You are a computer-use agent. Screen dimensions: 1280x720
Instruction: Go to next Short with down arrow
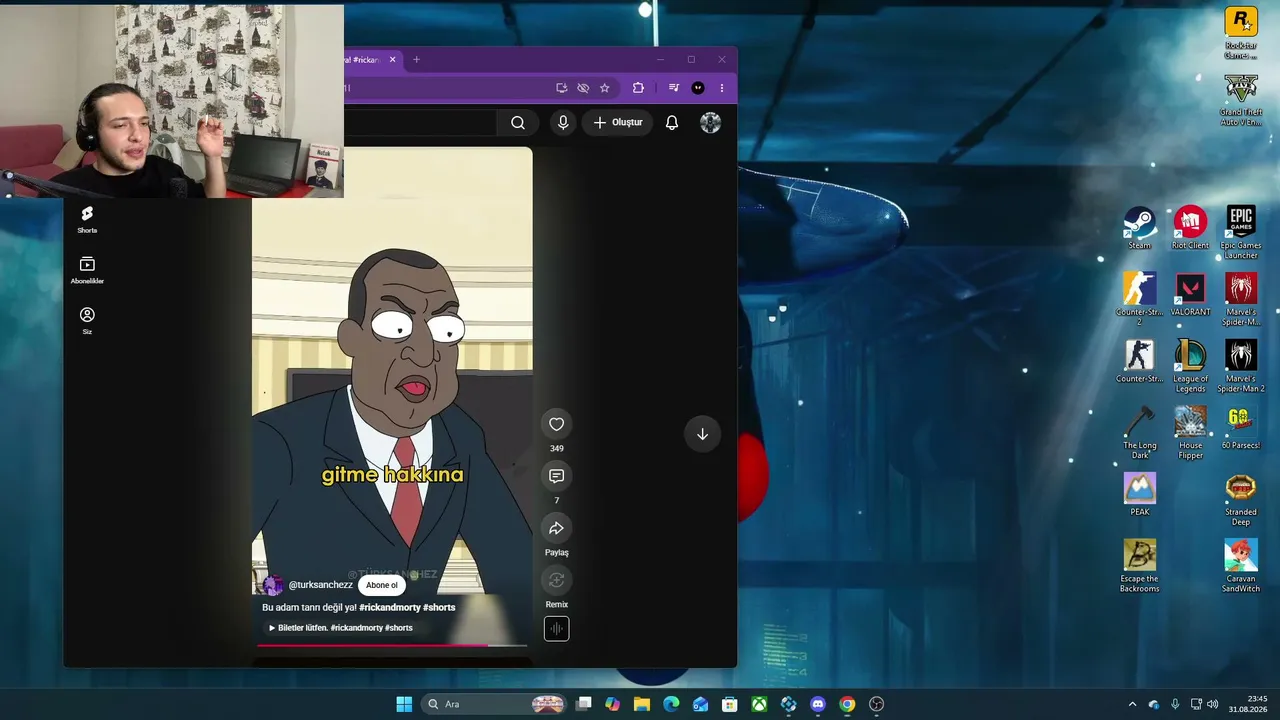[x=702, y=434]
